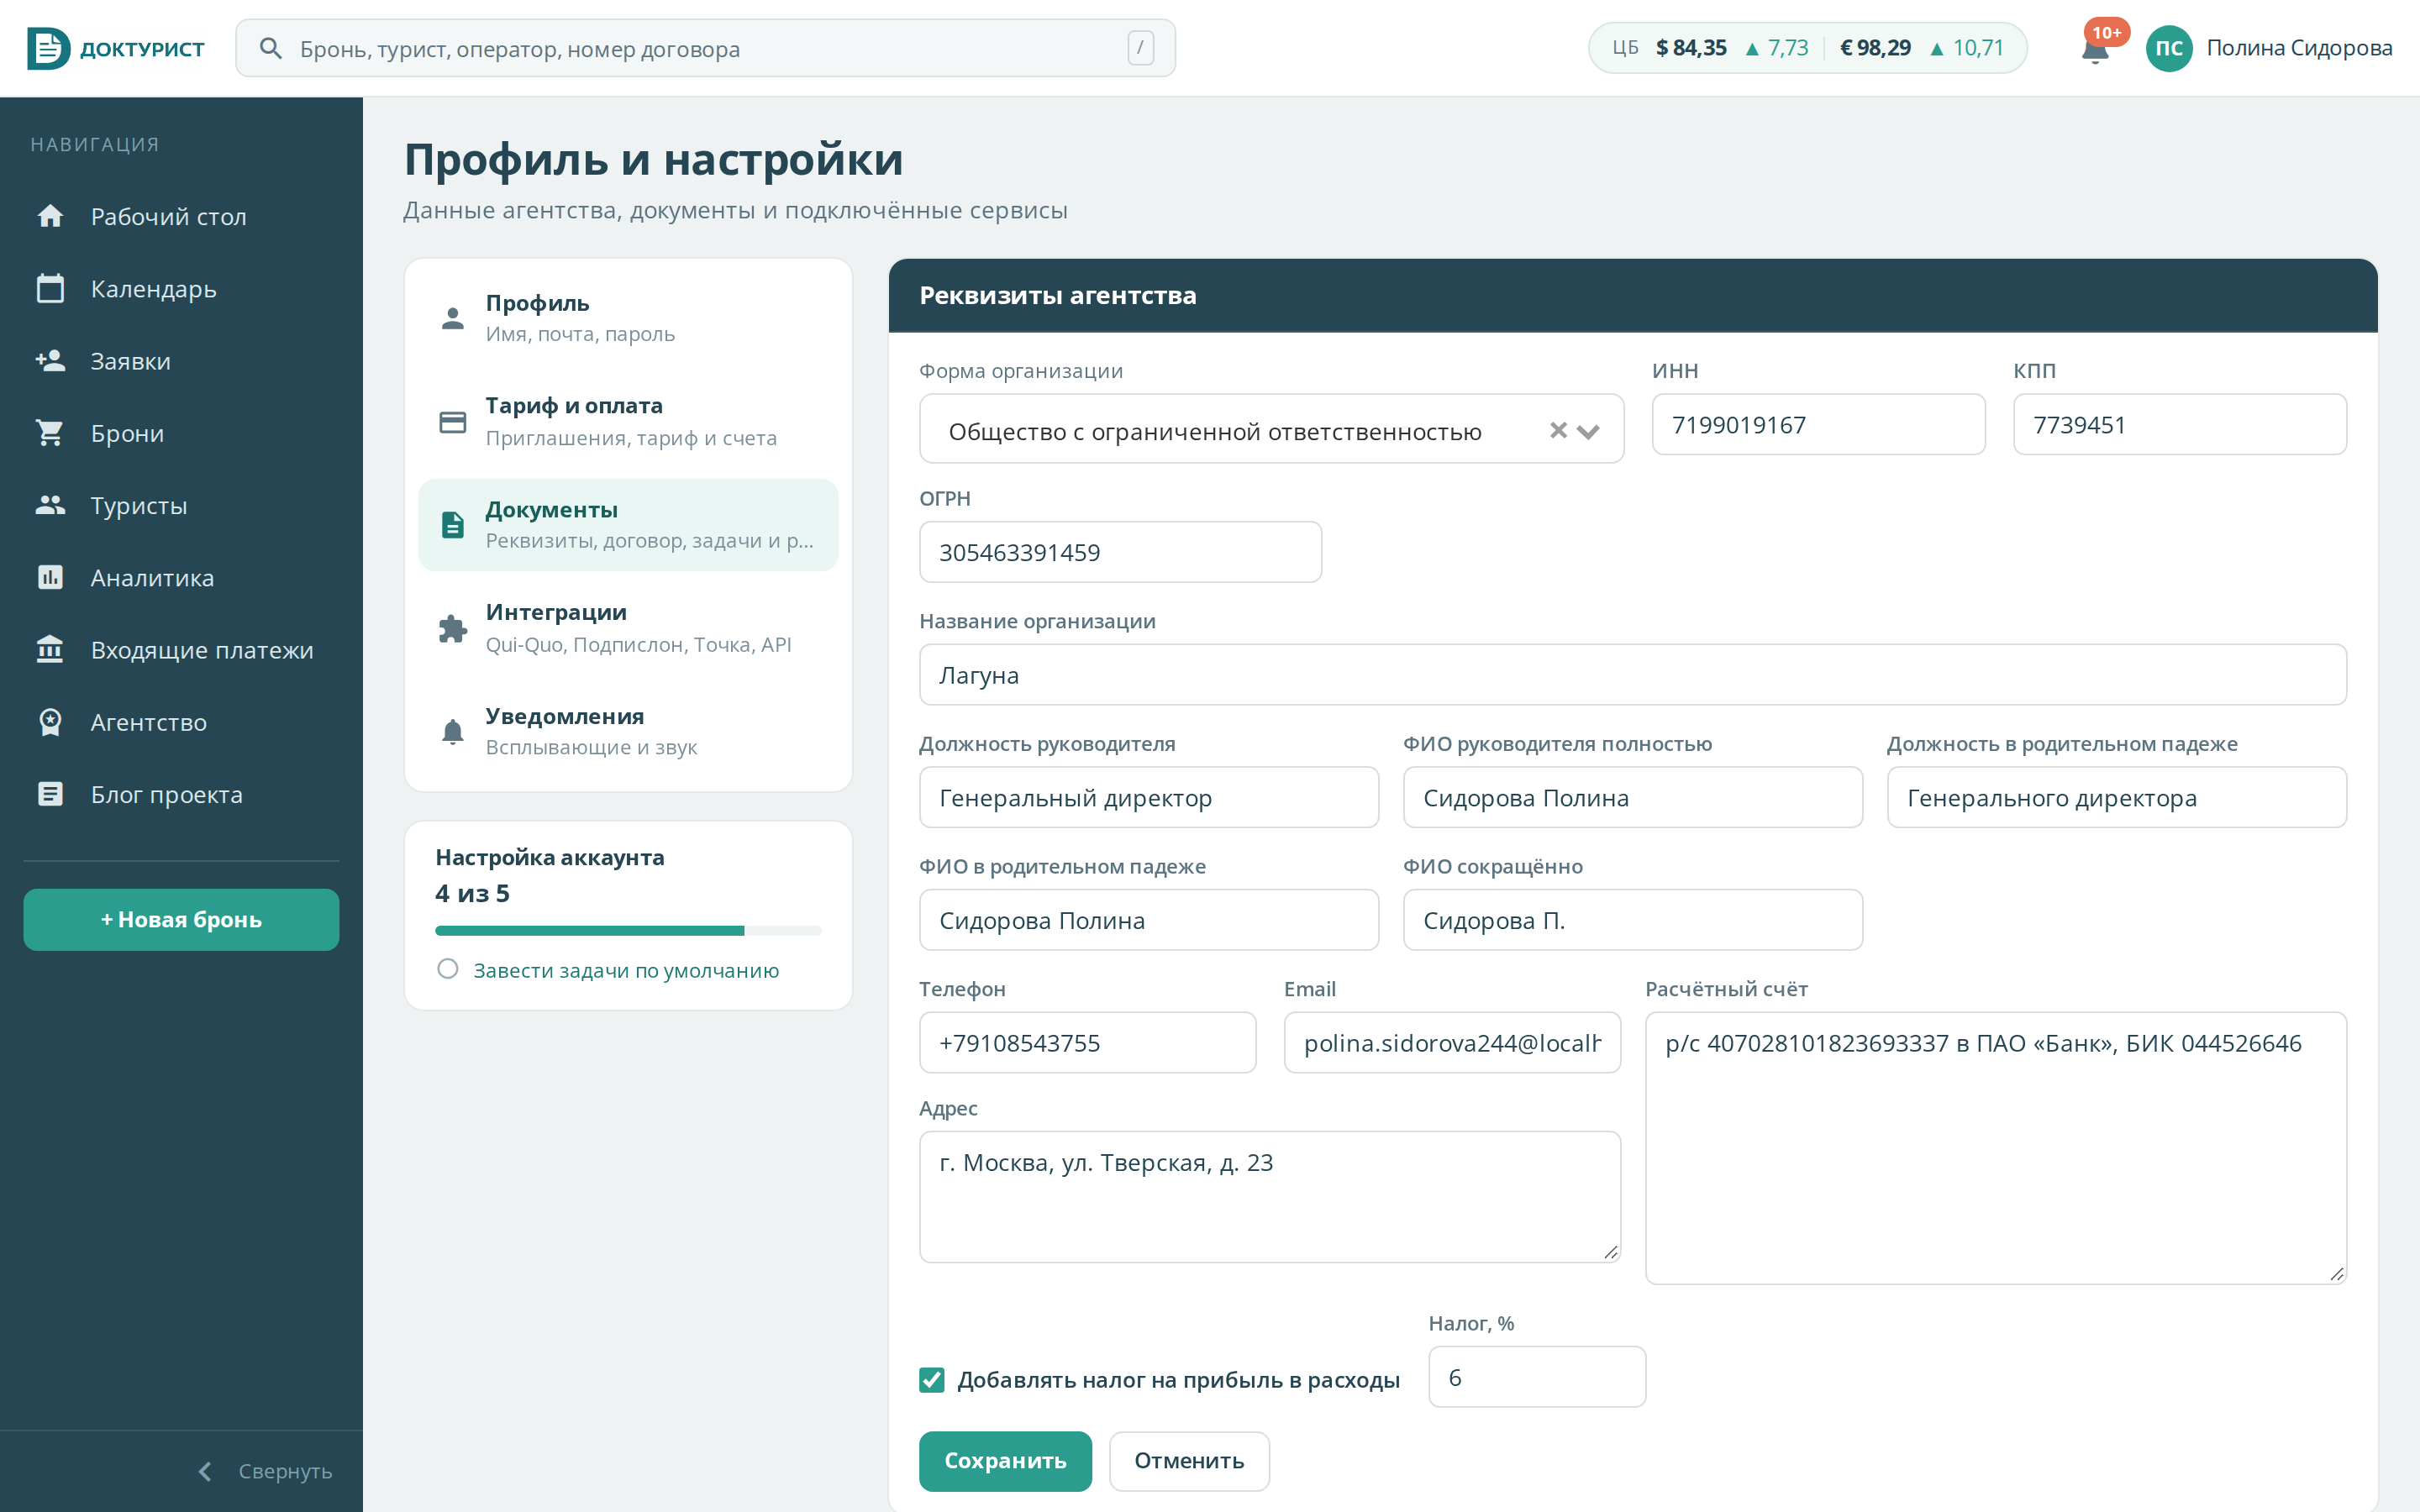The width and height of the screenshot is (2420, 1512).
Task: Click the Завести задачи по умолчанию link
Action: (626, 970)
